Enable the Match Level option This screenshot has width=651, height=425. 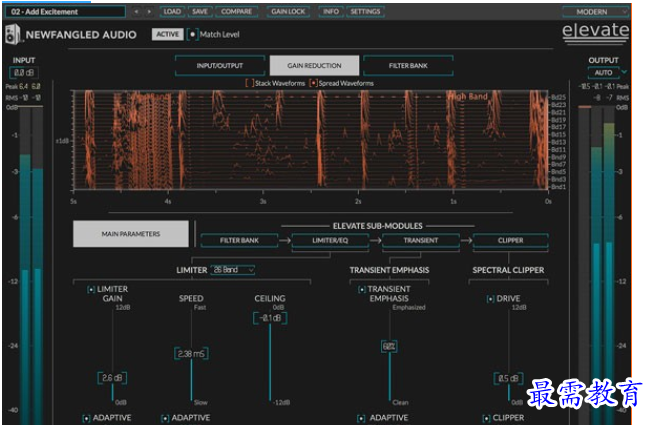tap(193, 34)
